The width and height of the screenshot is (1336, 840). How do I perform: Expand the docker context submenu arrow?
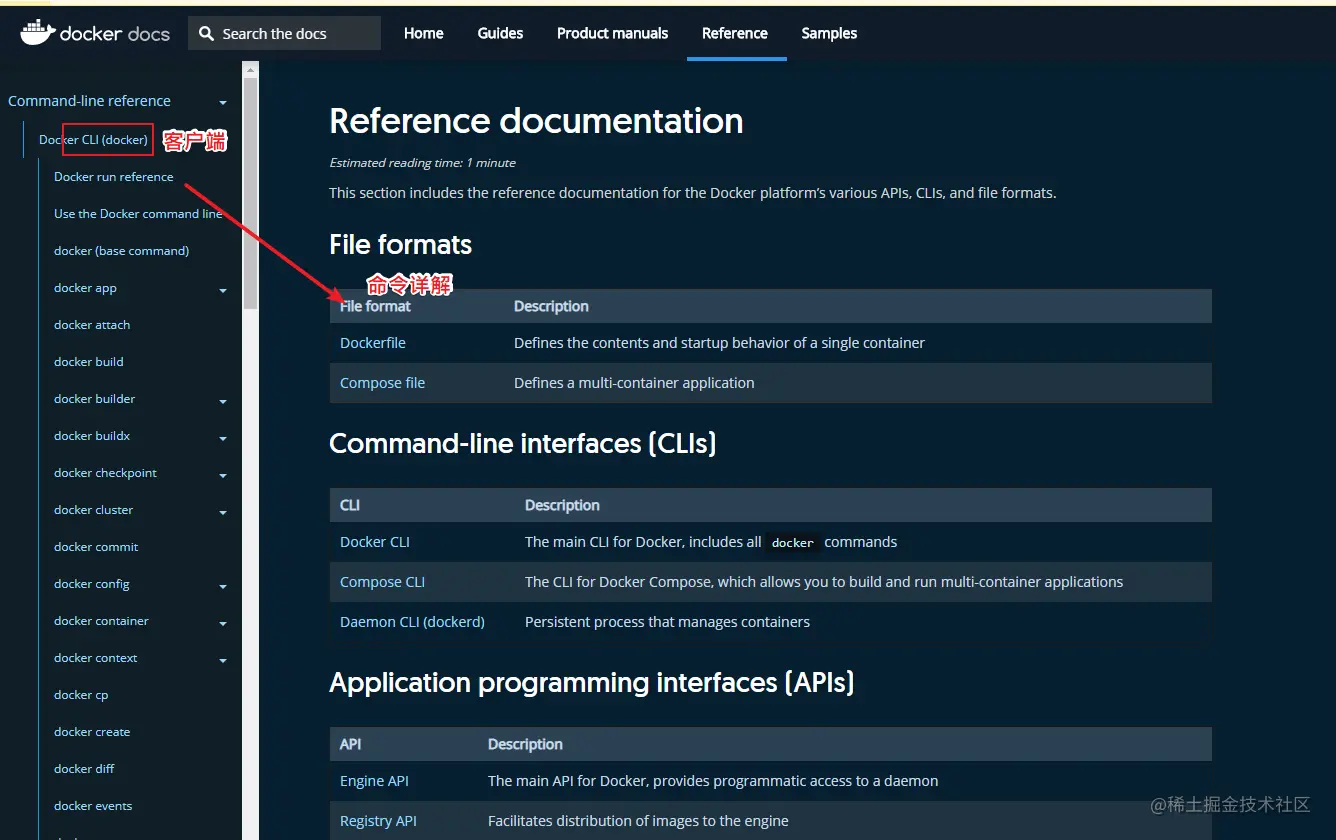point(223,661)
